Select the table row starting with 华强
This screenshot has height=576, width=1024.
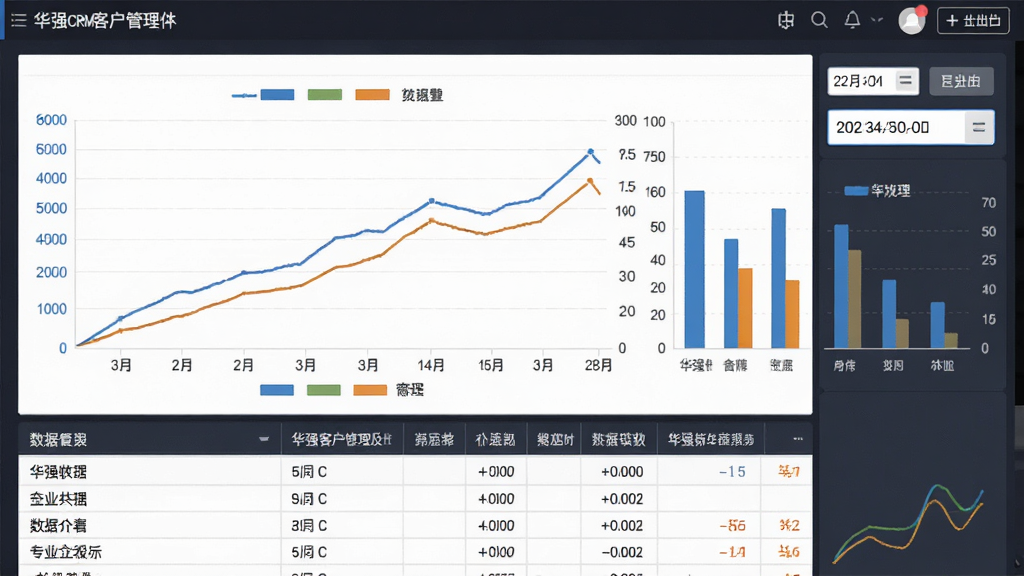(x=415, y=472)
